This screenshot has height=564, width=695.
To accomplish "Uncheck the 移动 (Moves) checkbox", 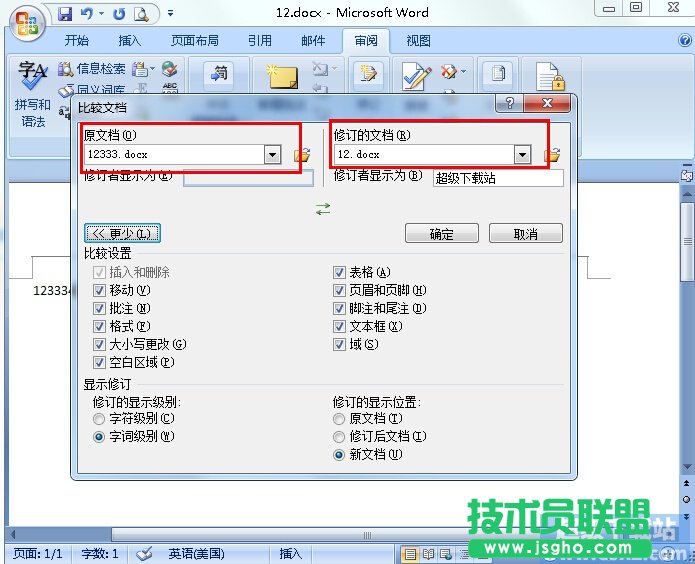I will (99, 290).
